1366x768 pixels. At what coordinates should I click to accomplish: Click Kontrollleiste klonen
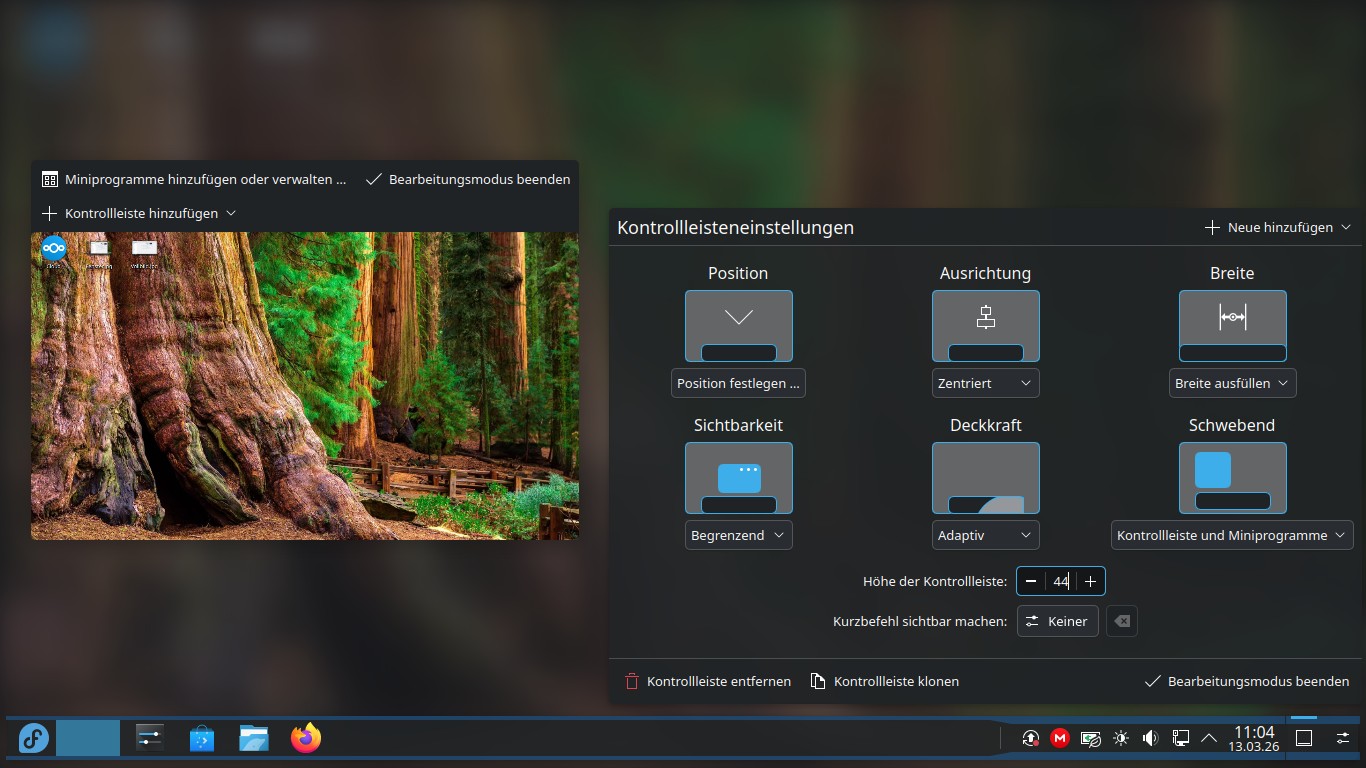tap(884, 681)
